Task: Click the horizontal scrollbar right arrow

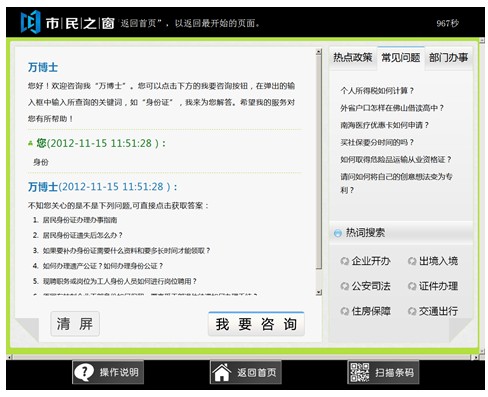Action: point(475,357)
